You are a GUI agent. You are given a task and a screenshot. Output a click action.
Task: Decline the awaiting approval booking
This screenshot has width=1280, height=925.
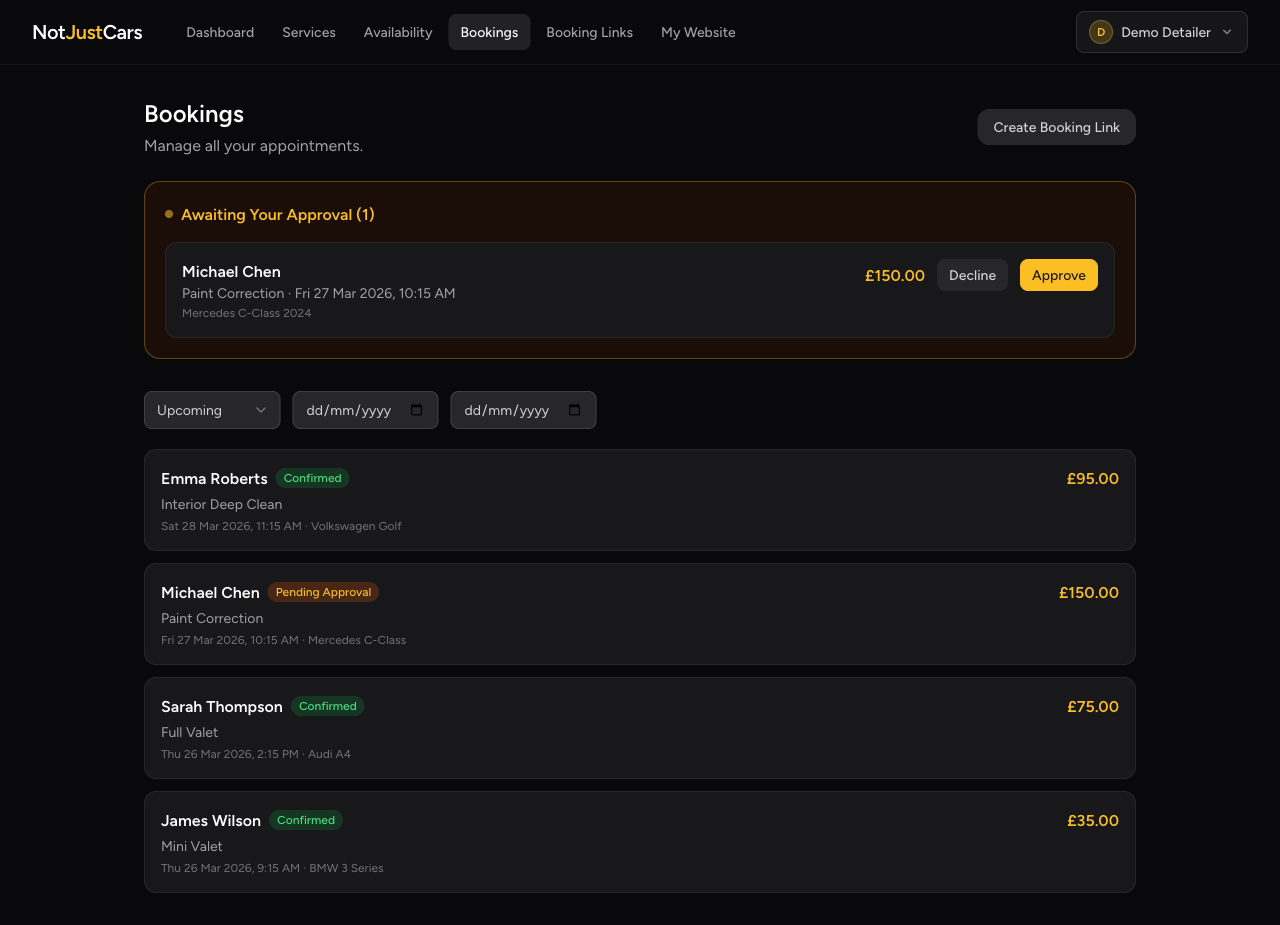[972, 275]
